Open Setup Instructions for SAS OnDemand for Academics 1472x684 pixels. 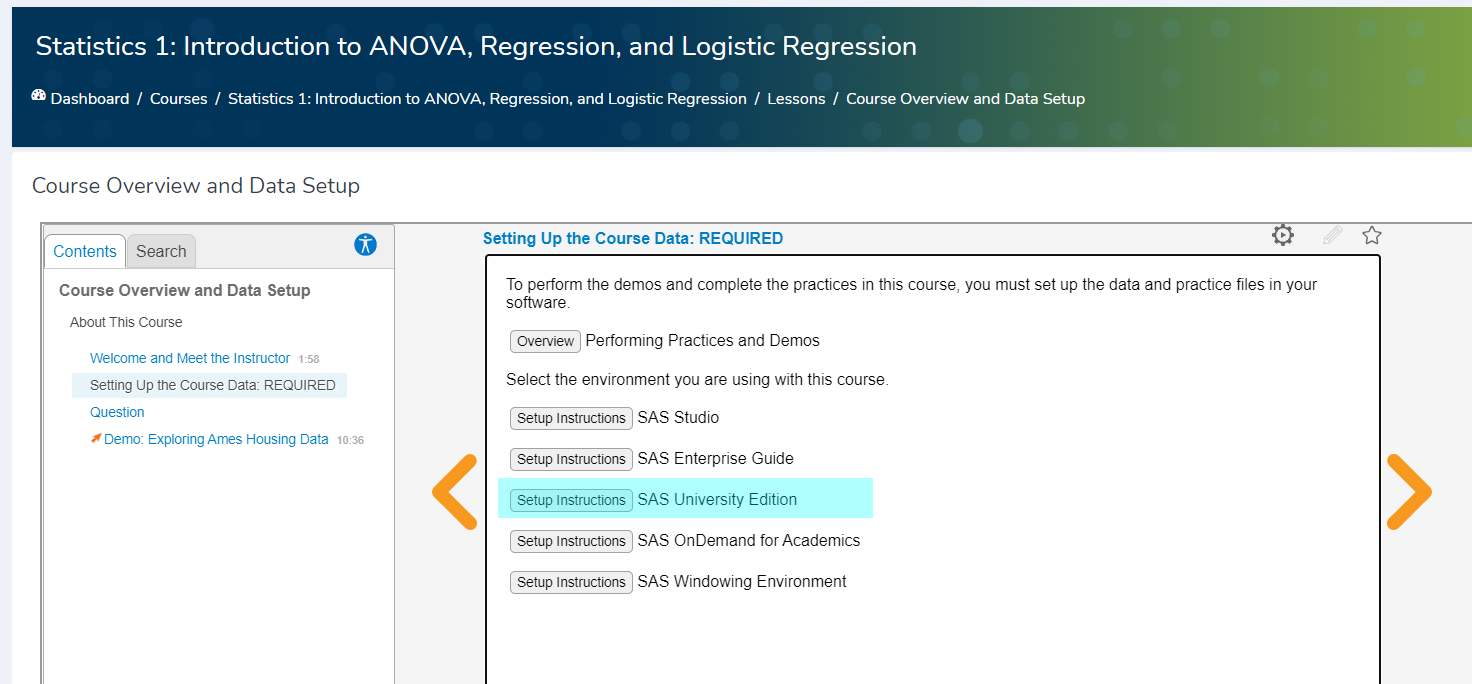click(571, 541)
